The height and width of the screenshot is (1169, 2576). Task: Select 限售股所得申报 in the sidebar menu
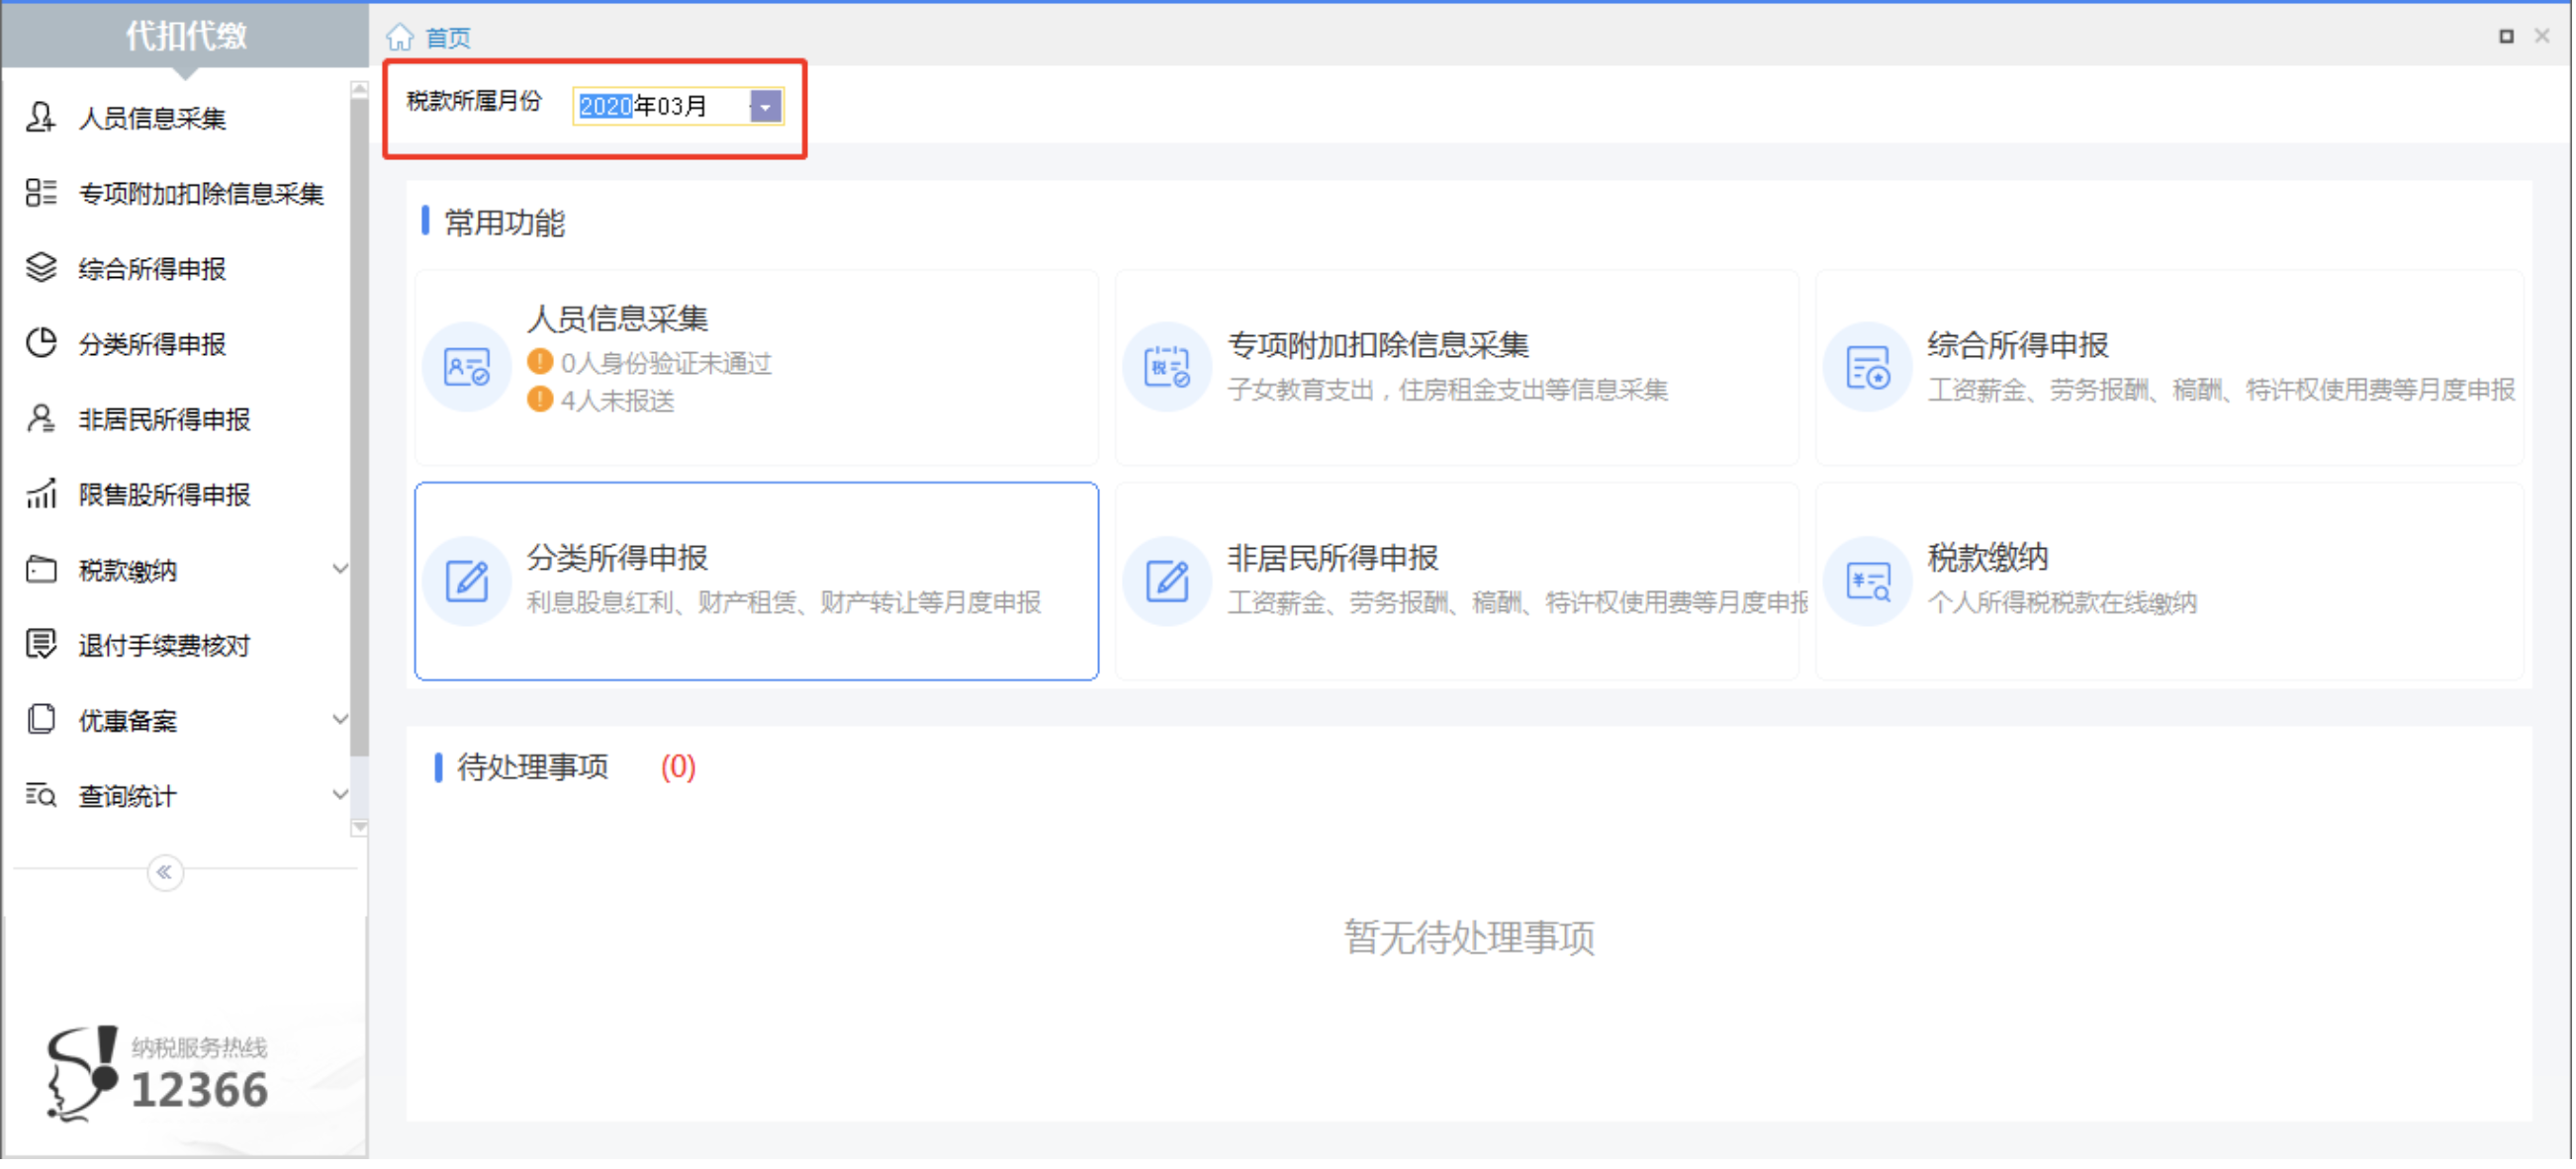tap(164, 495)
